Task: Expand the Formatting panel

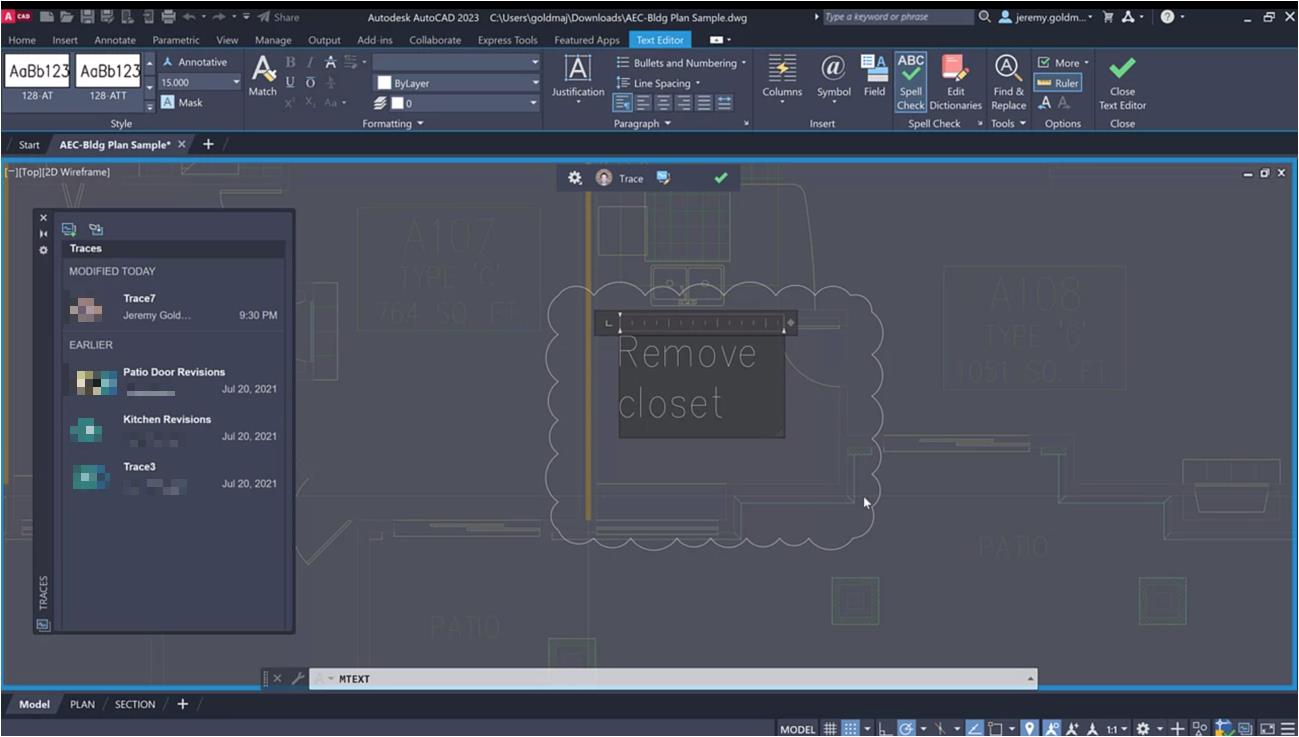Action: (392, 124)
